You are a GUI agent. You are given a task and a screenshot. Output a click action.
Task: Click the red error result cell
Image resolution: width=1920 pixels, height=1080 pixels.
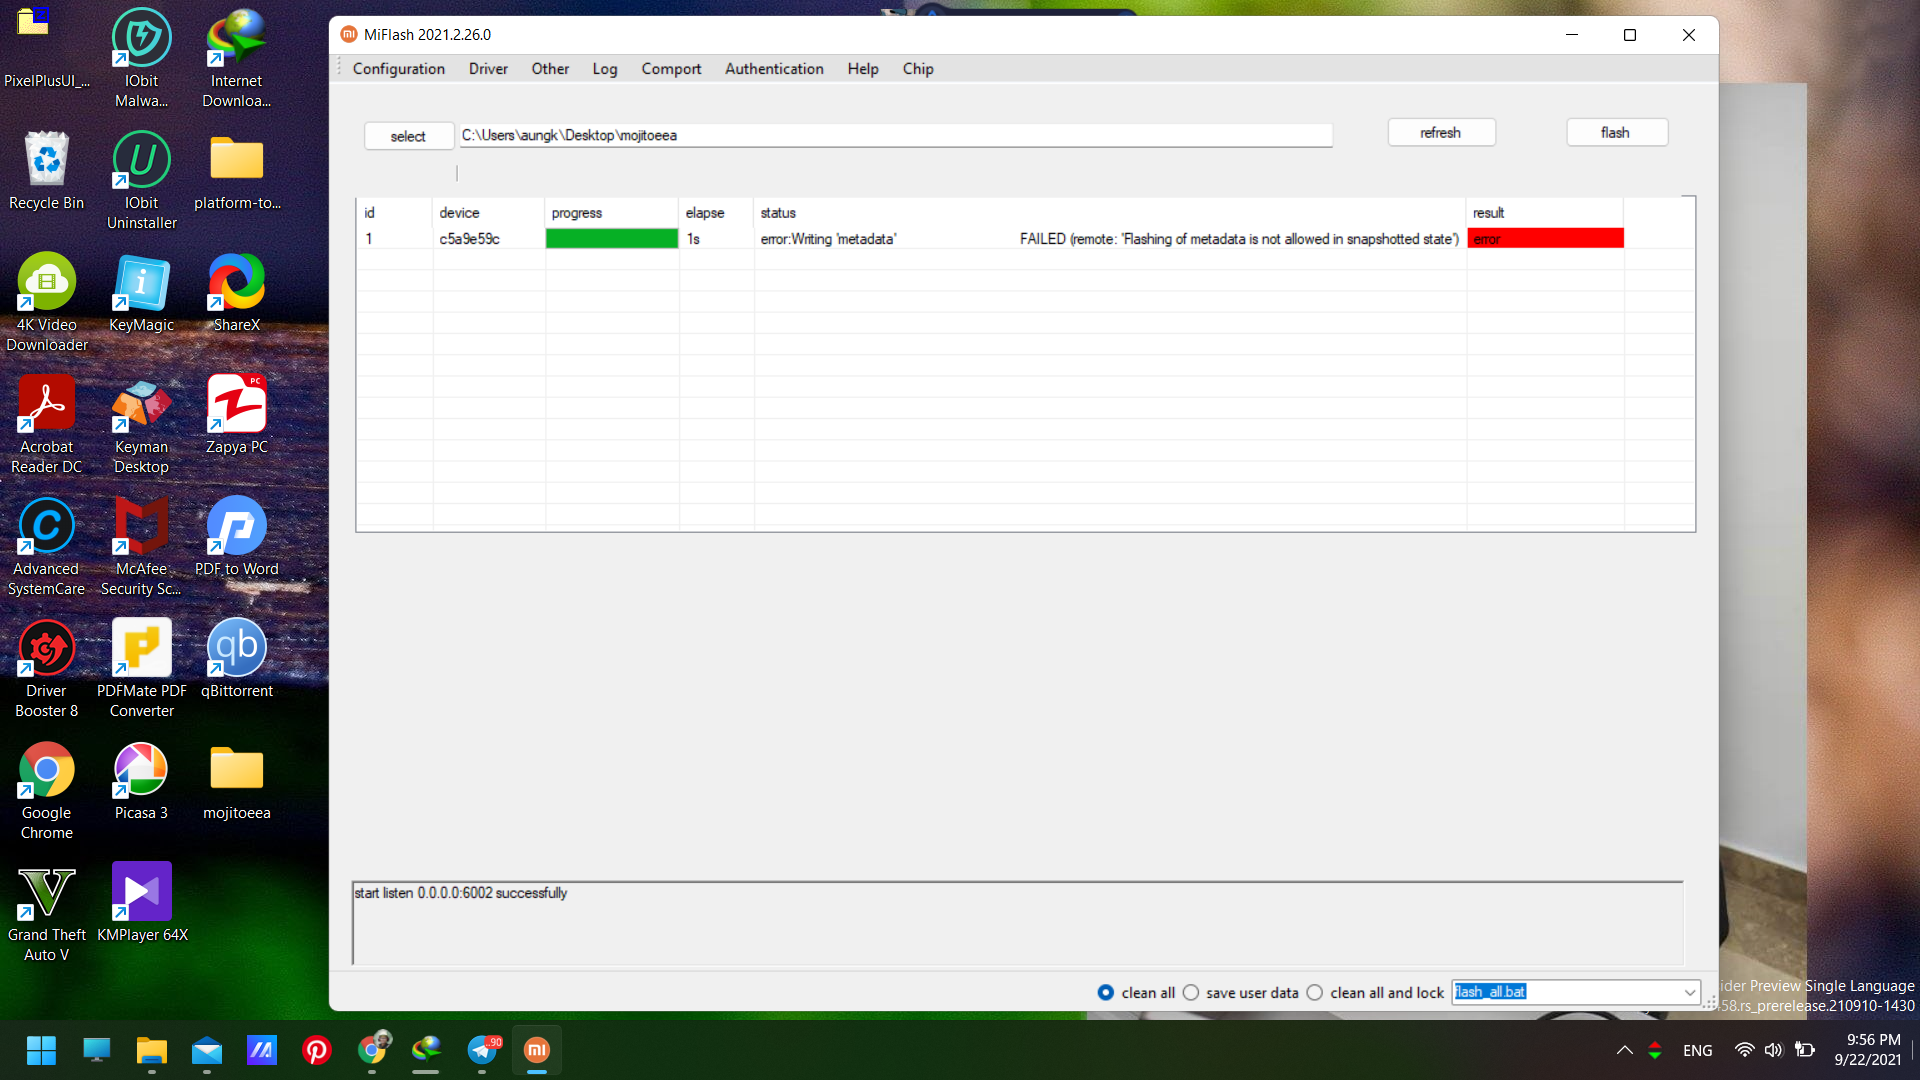coord(1545,238)
